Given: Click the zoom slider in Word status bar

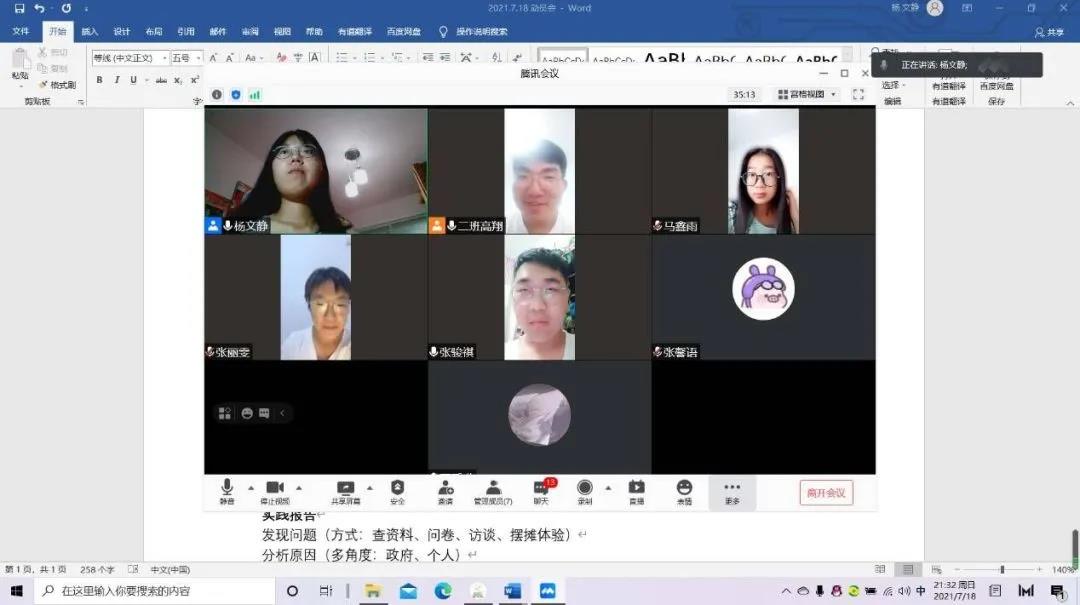Looking at the screenshot, I should click(1002, 569).
